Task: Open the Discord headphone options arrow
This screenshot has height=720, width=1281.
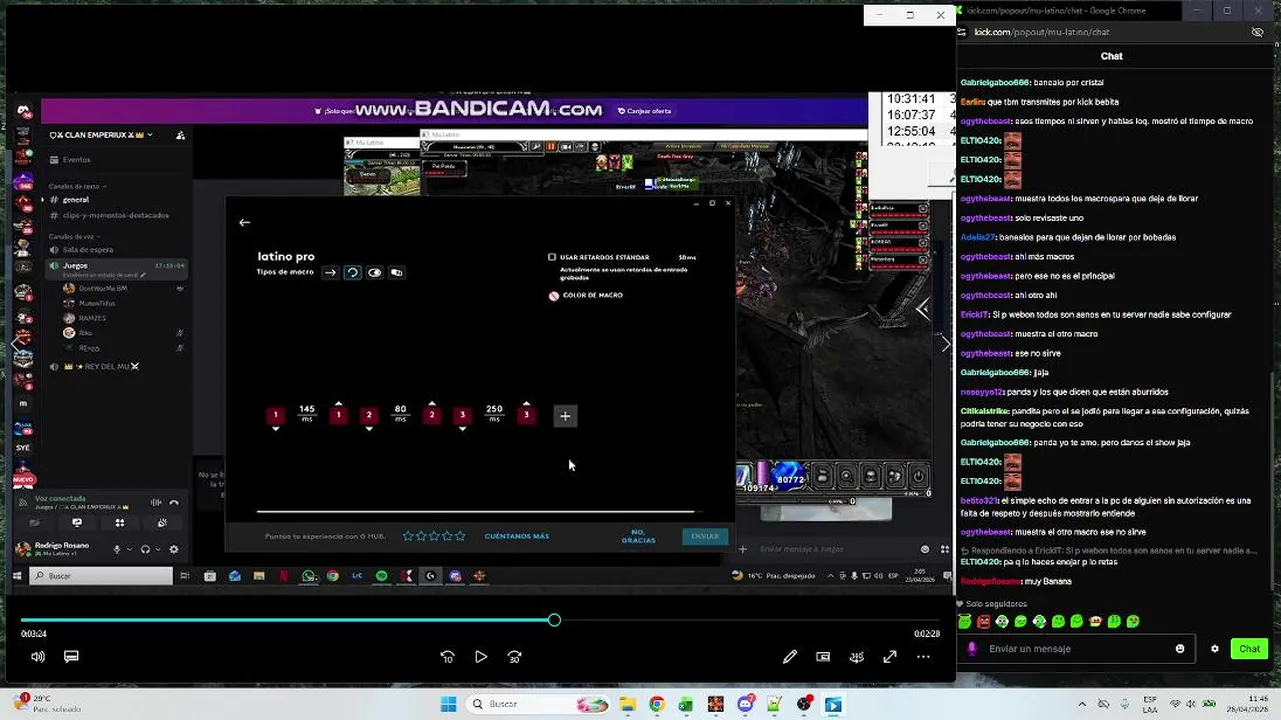Action: (x=158, y=549)
